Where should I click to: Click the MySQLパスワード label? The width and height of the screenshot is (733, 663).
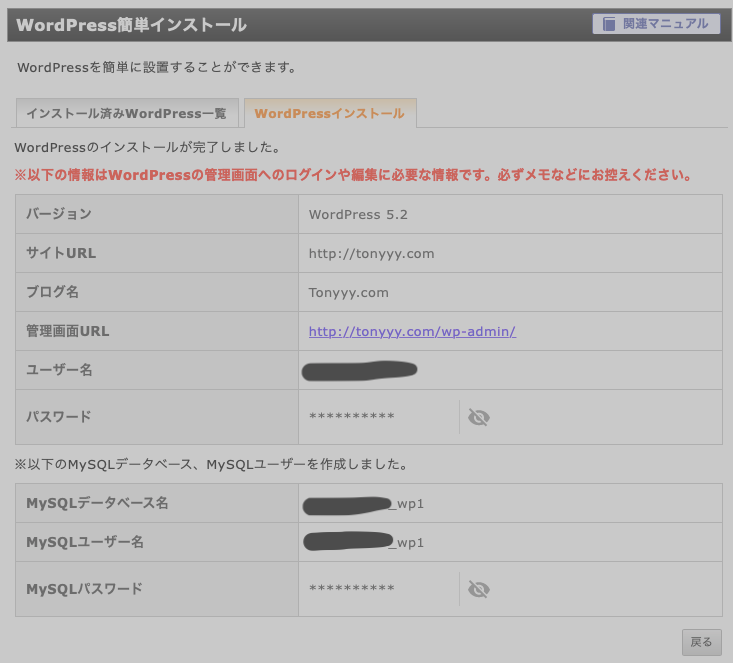(x=85, y=589)
